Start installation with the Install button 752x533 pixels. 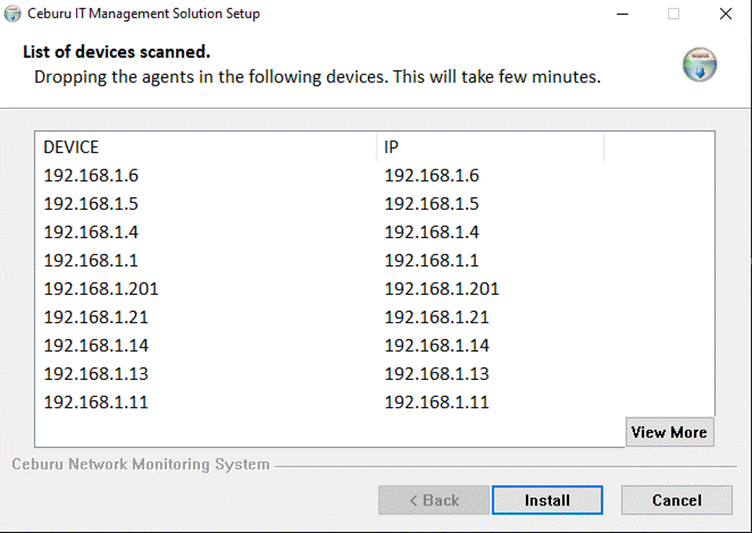pos(547,500)
